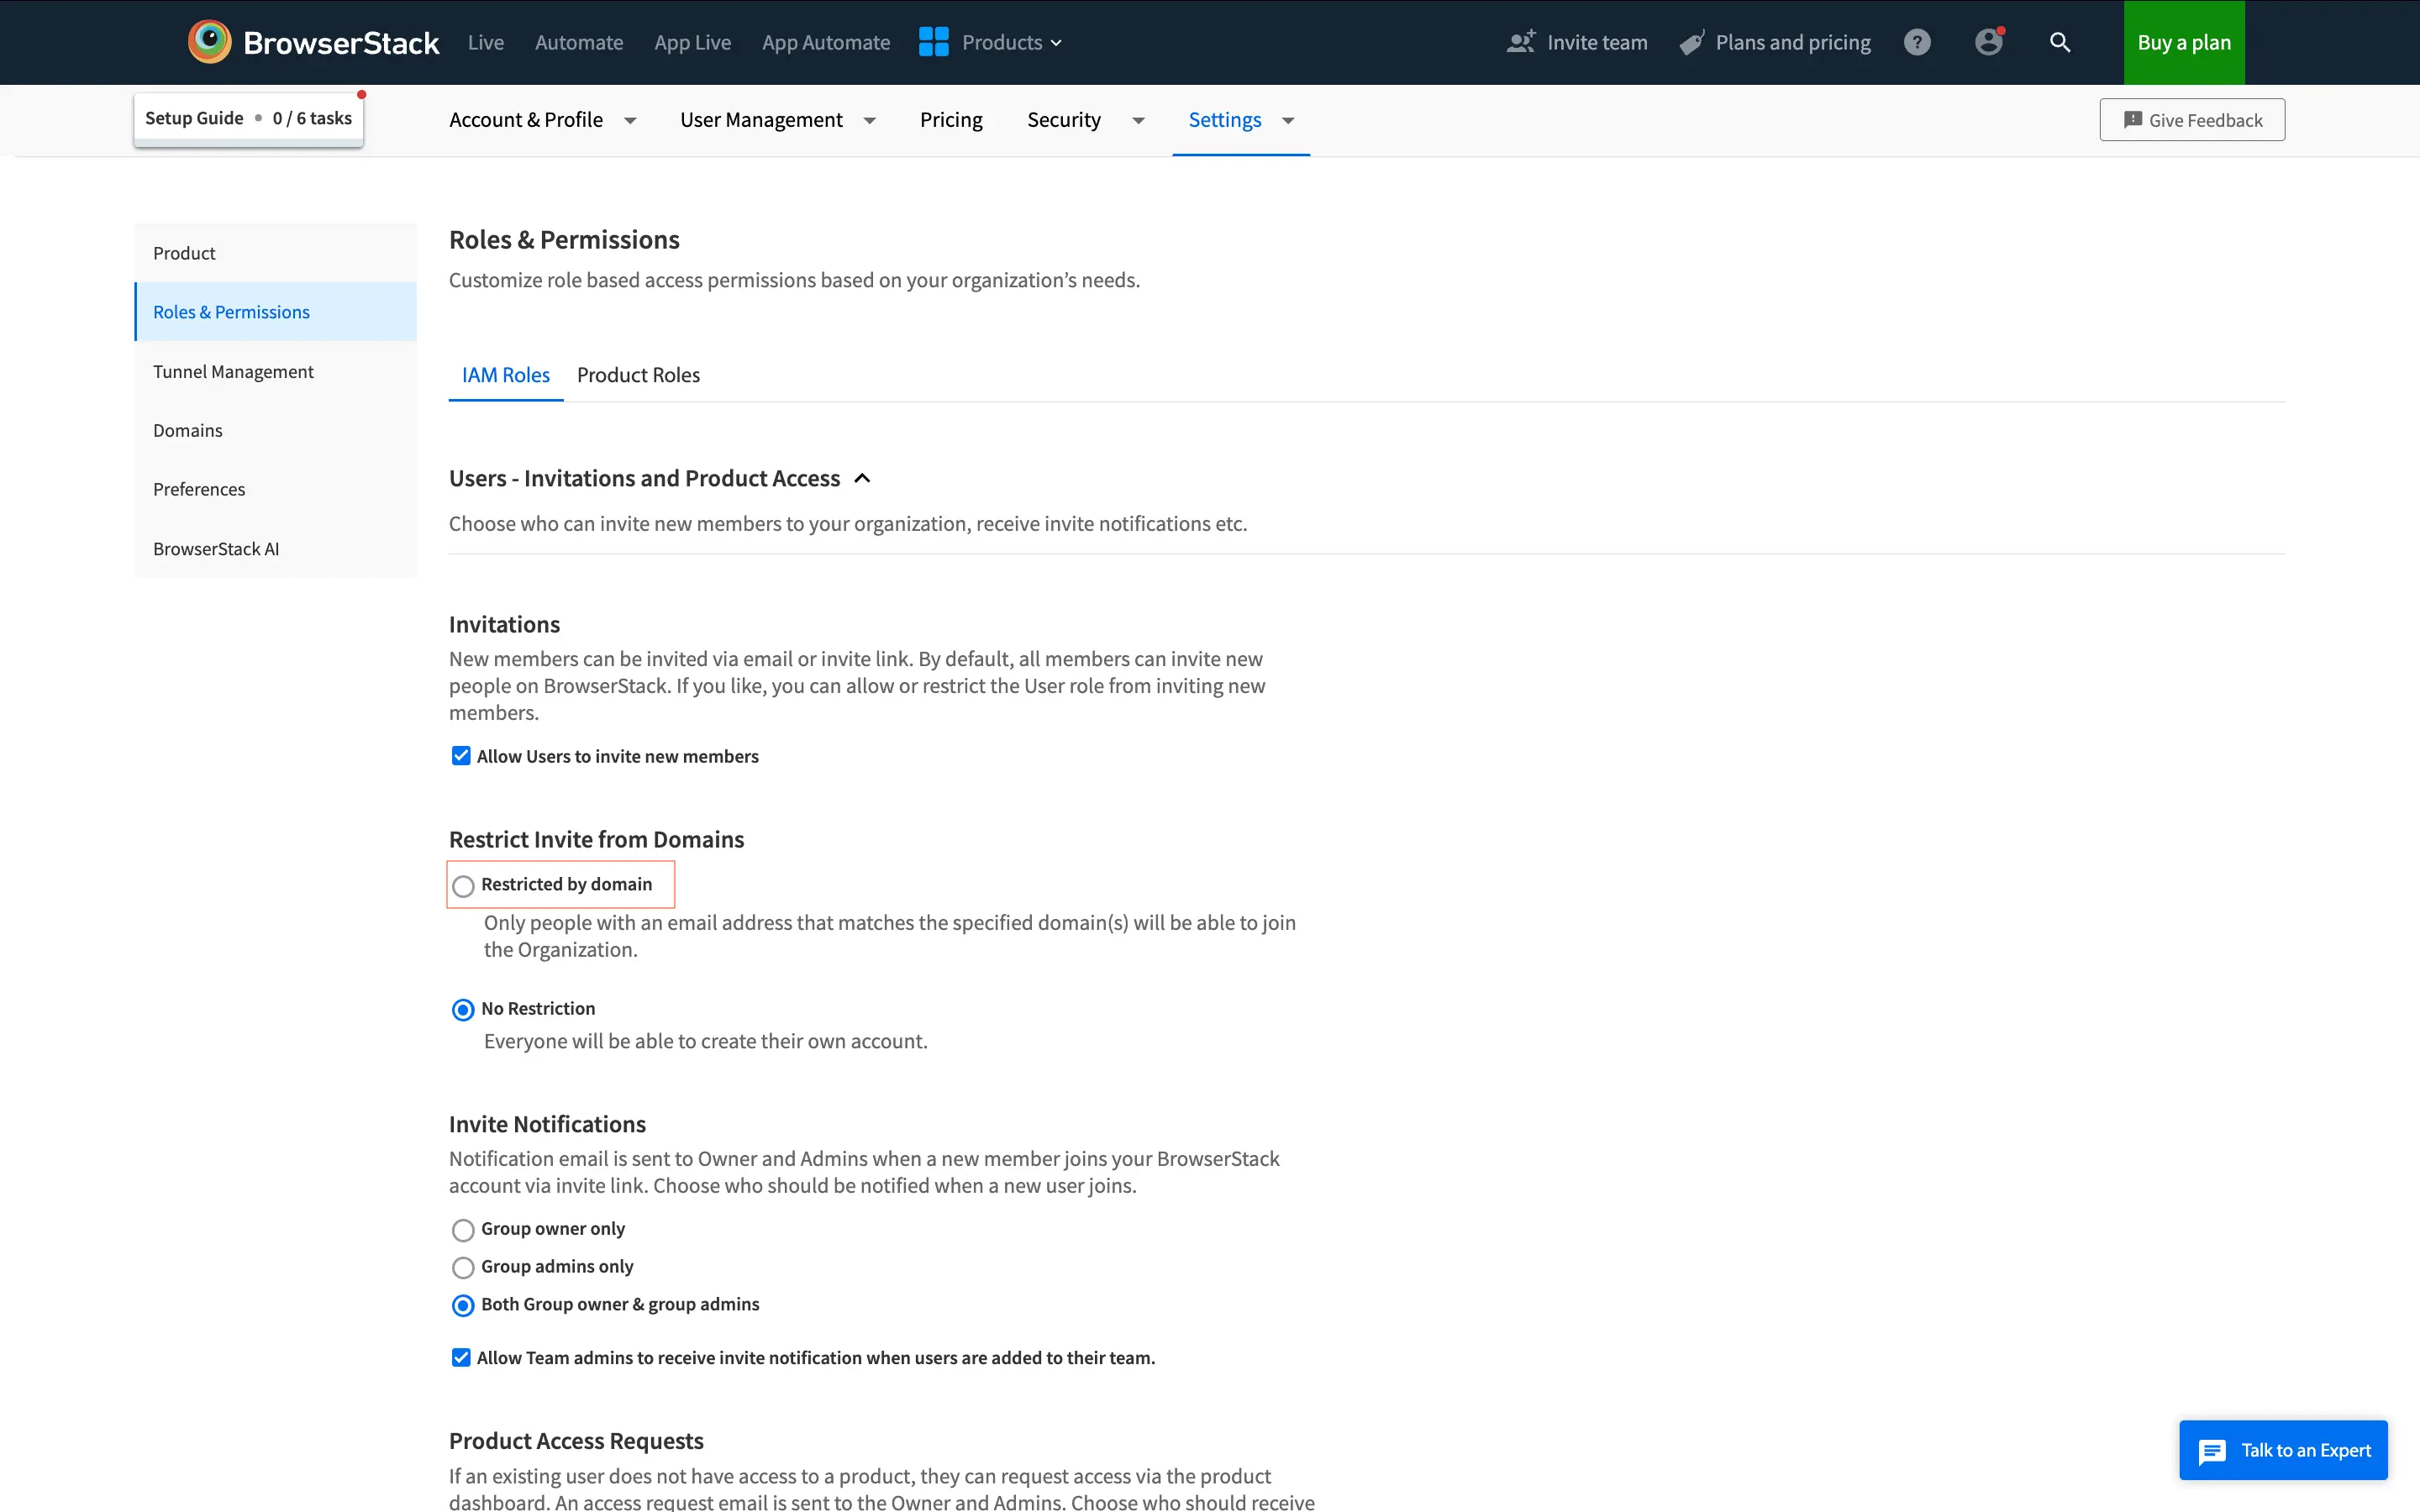Click the user profile avatar icon

coord(1988,42)
